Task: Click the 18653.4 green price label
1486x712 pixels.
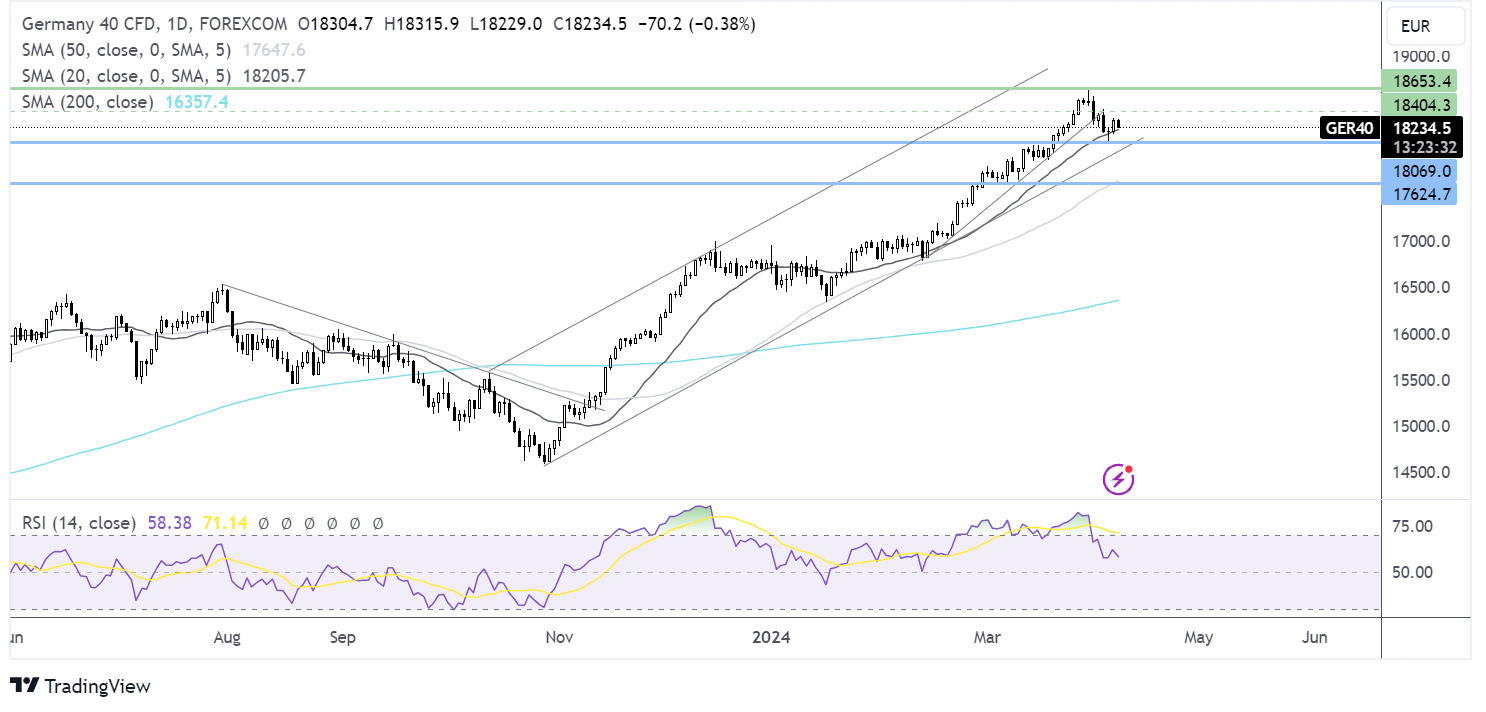Action: pos(1418,80)
